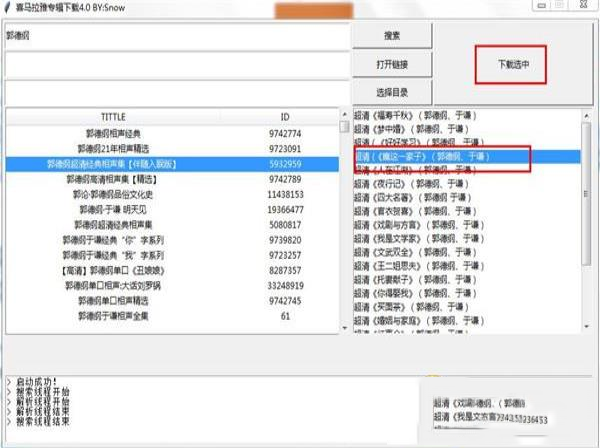
Task: Click 选择目录 to choose folder
Action: [x=392, y=92]
